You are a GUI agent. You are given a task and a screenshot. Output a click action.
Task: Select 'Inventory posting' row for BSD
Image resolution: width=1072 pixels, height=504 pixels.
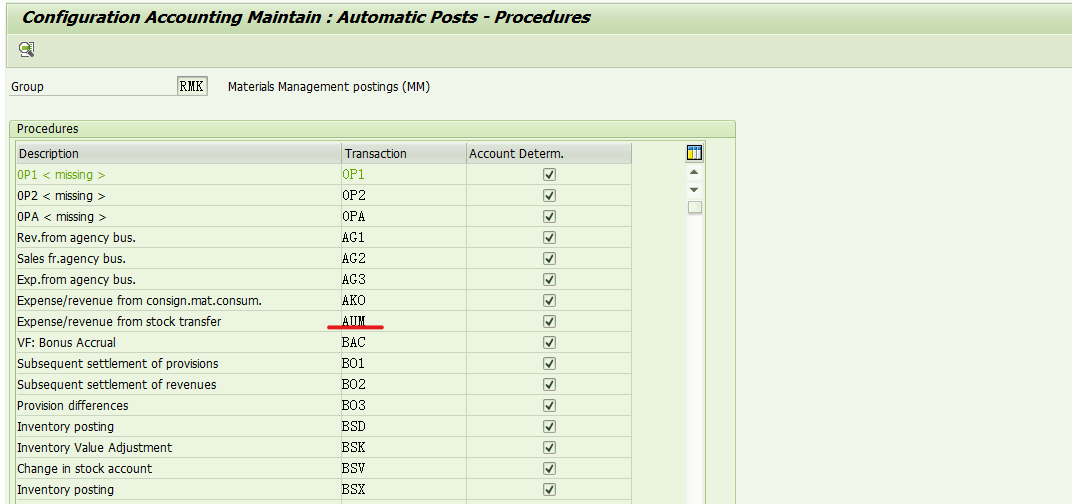178,427
